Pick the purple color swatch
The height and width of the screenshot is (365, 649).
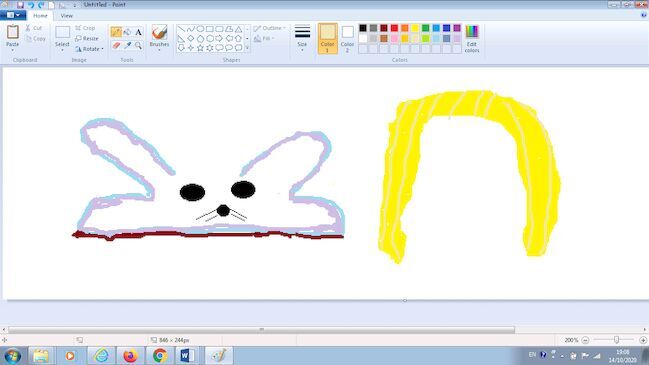pyautogui.click(x=457, y=28)
